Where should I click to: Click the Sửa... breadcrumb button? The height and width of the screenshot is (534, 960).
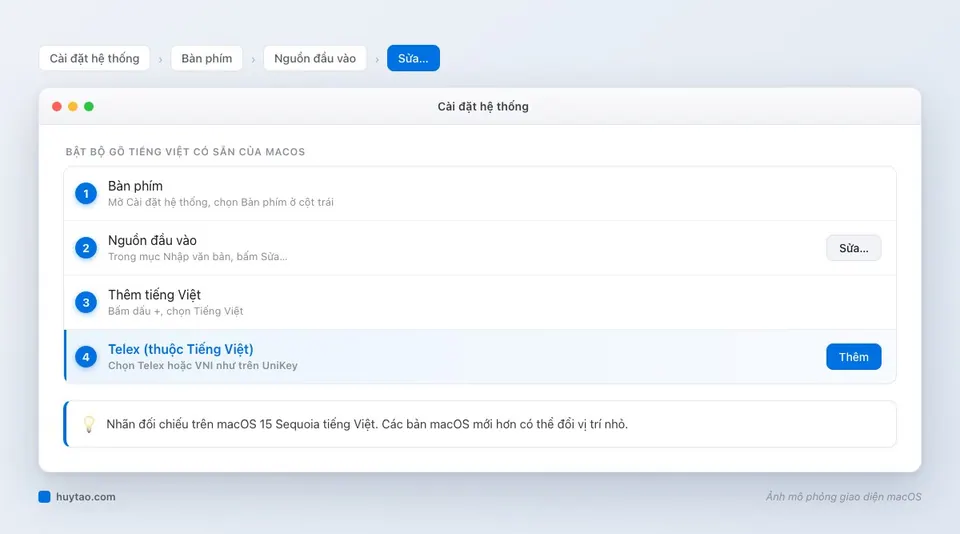point(413,58)
